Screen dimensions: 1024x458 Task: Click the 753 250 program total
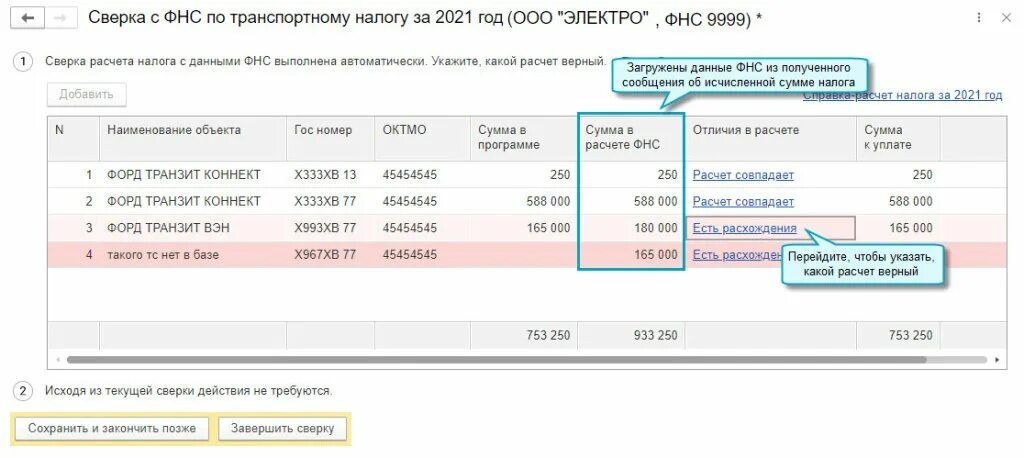click(524, 335)
